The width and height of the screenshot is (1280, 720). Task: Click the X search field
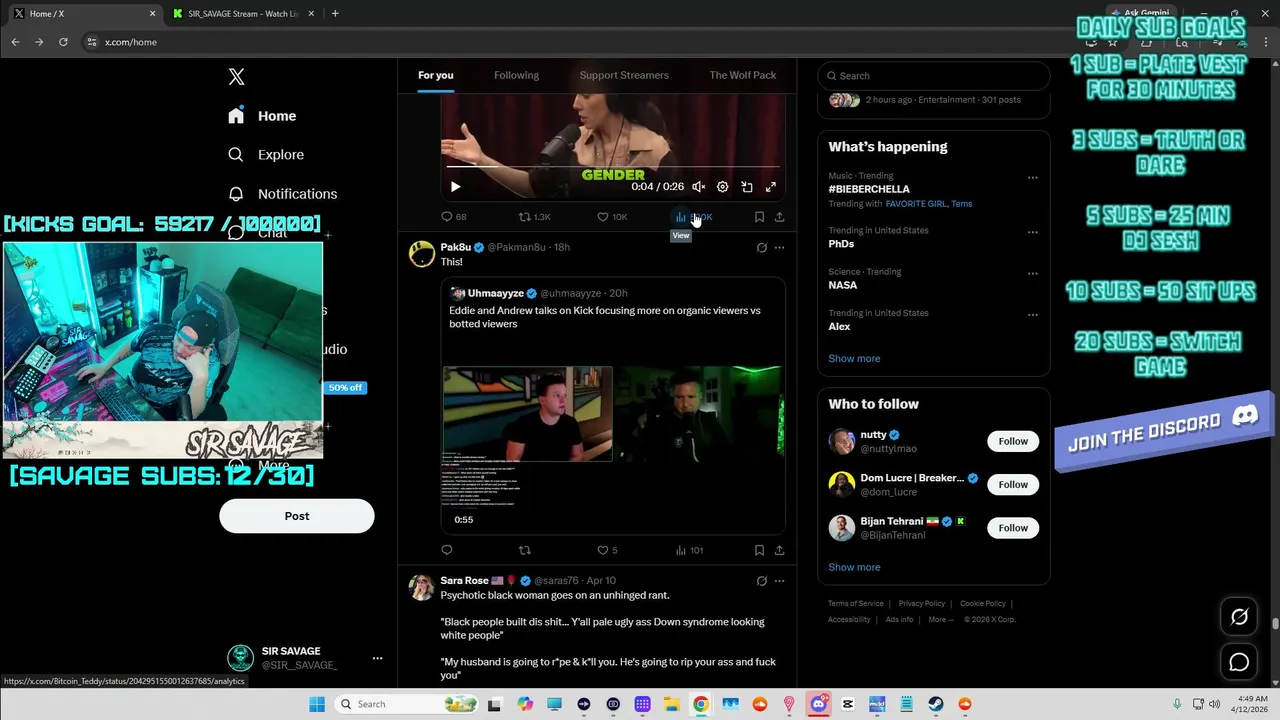[x=934, y=76]
